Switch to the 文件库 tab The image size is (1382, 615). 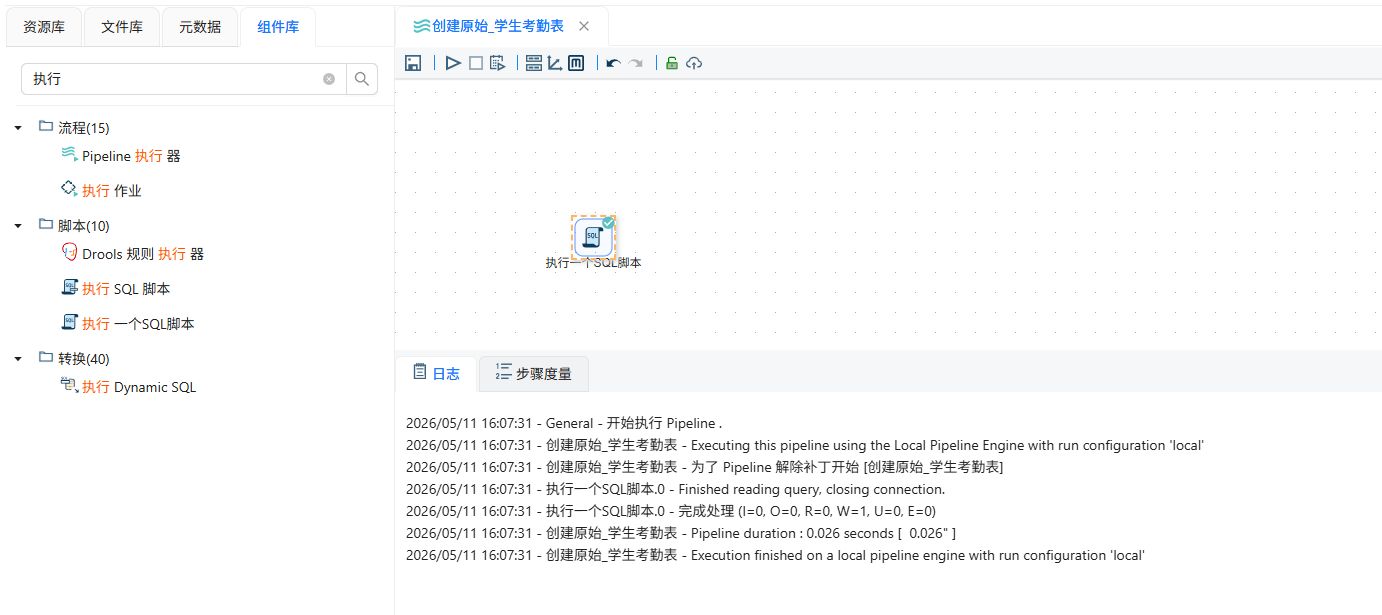(x=122, y=27)
